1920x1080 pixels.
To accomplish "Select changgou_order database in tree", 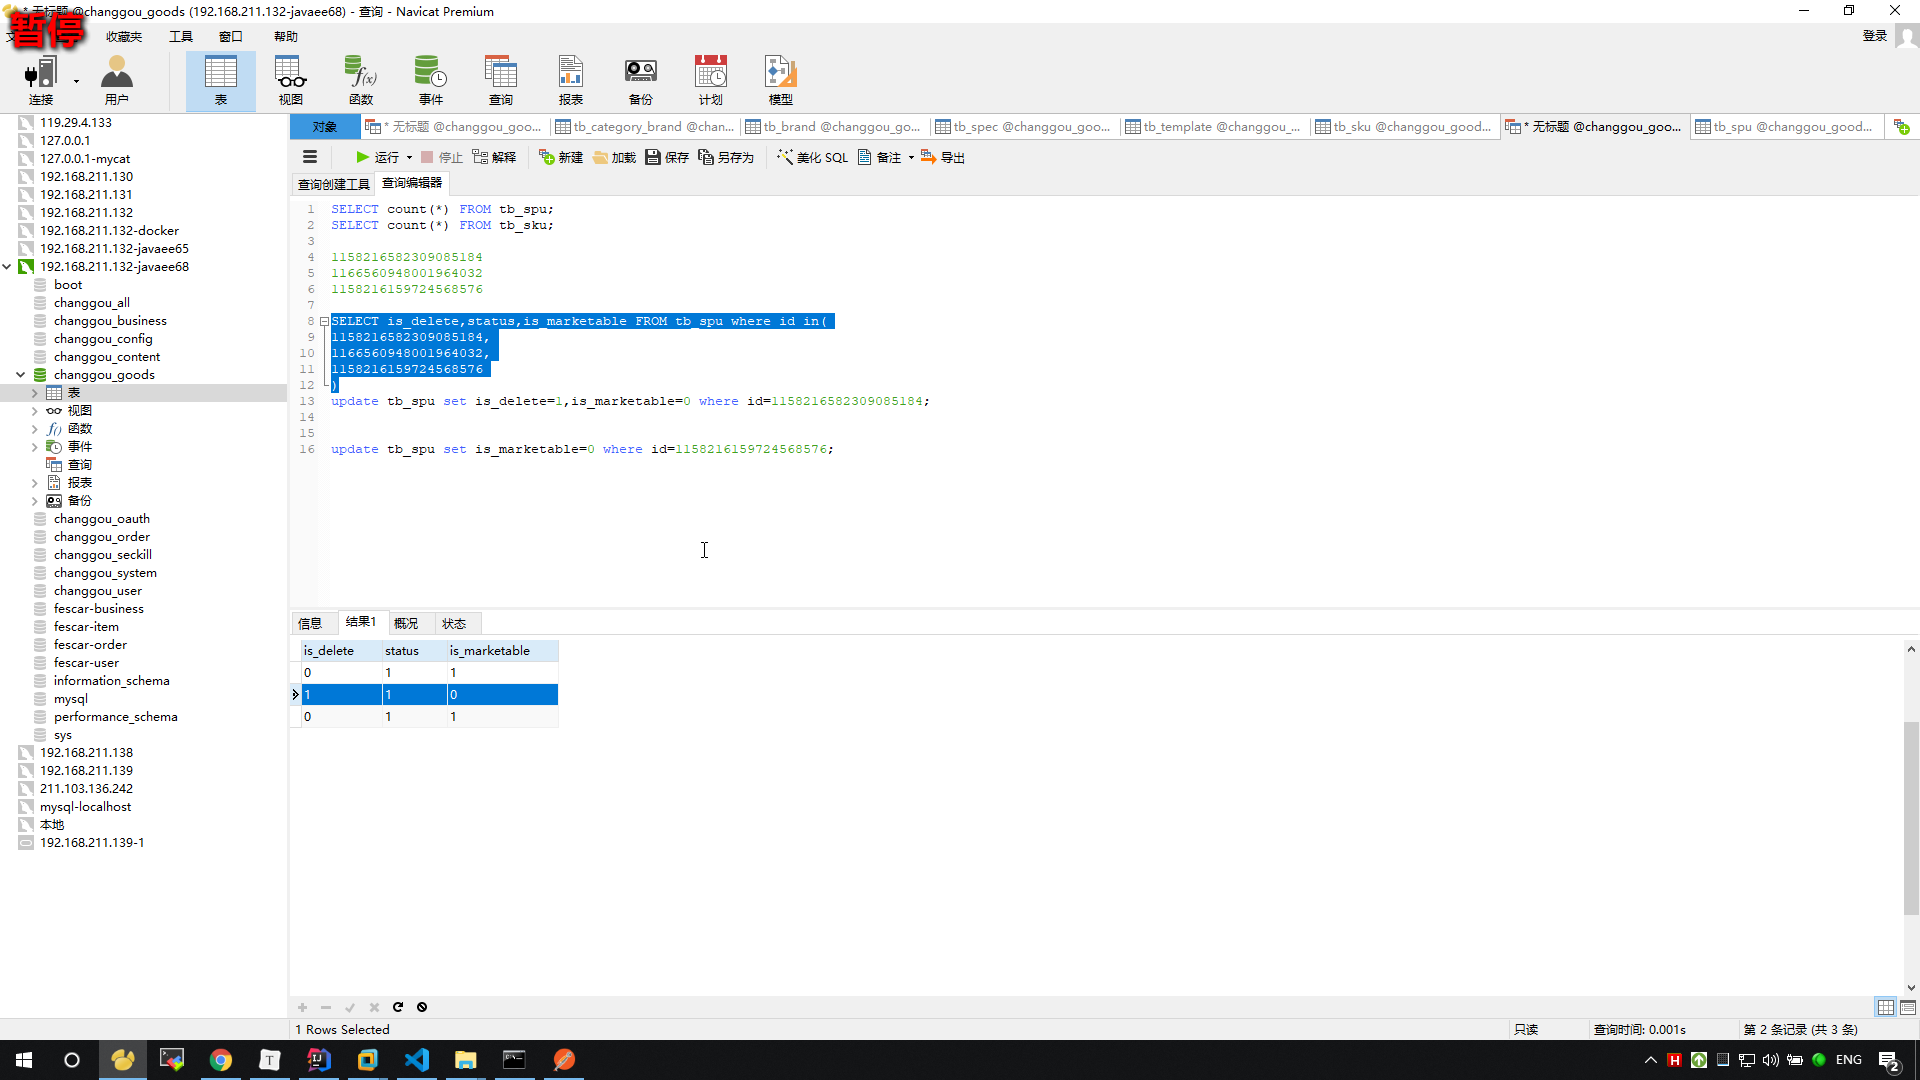I will [x=102, y=537].
